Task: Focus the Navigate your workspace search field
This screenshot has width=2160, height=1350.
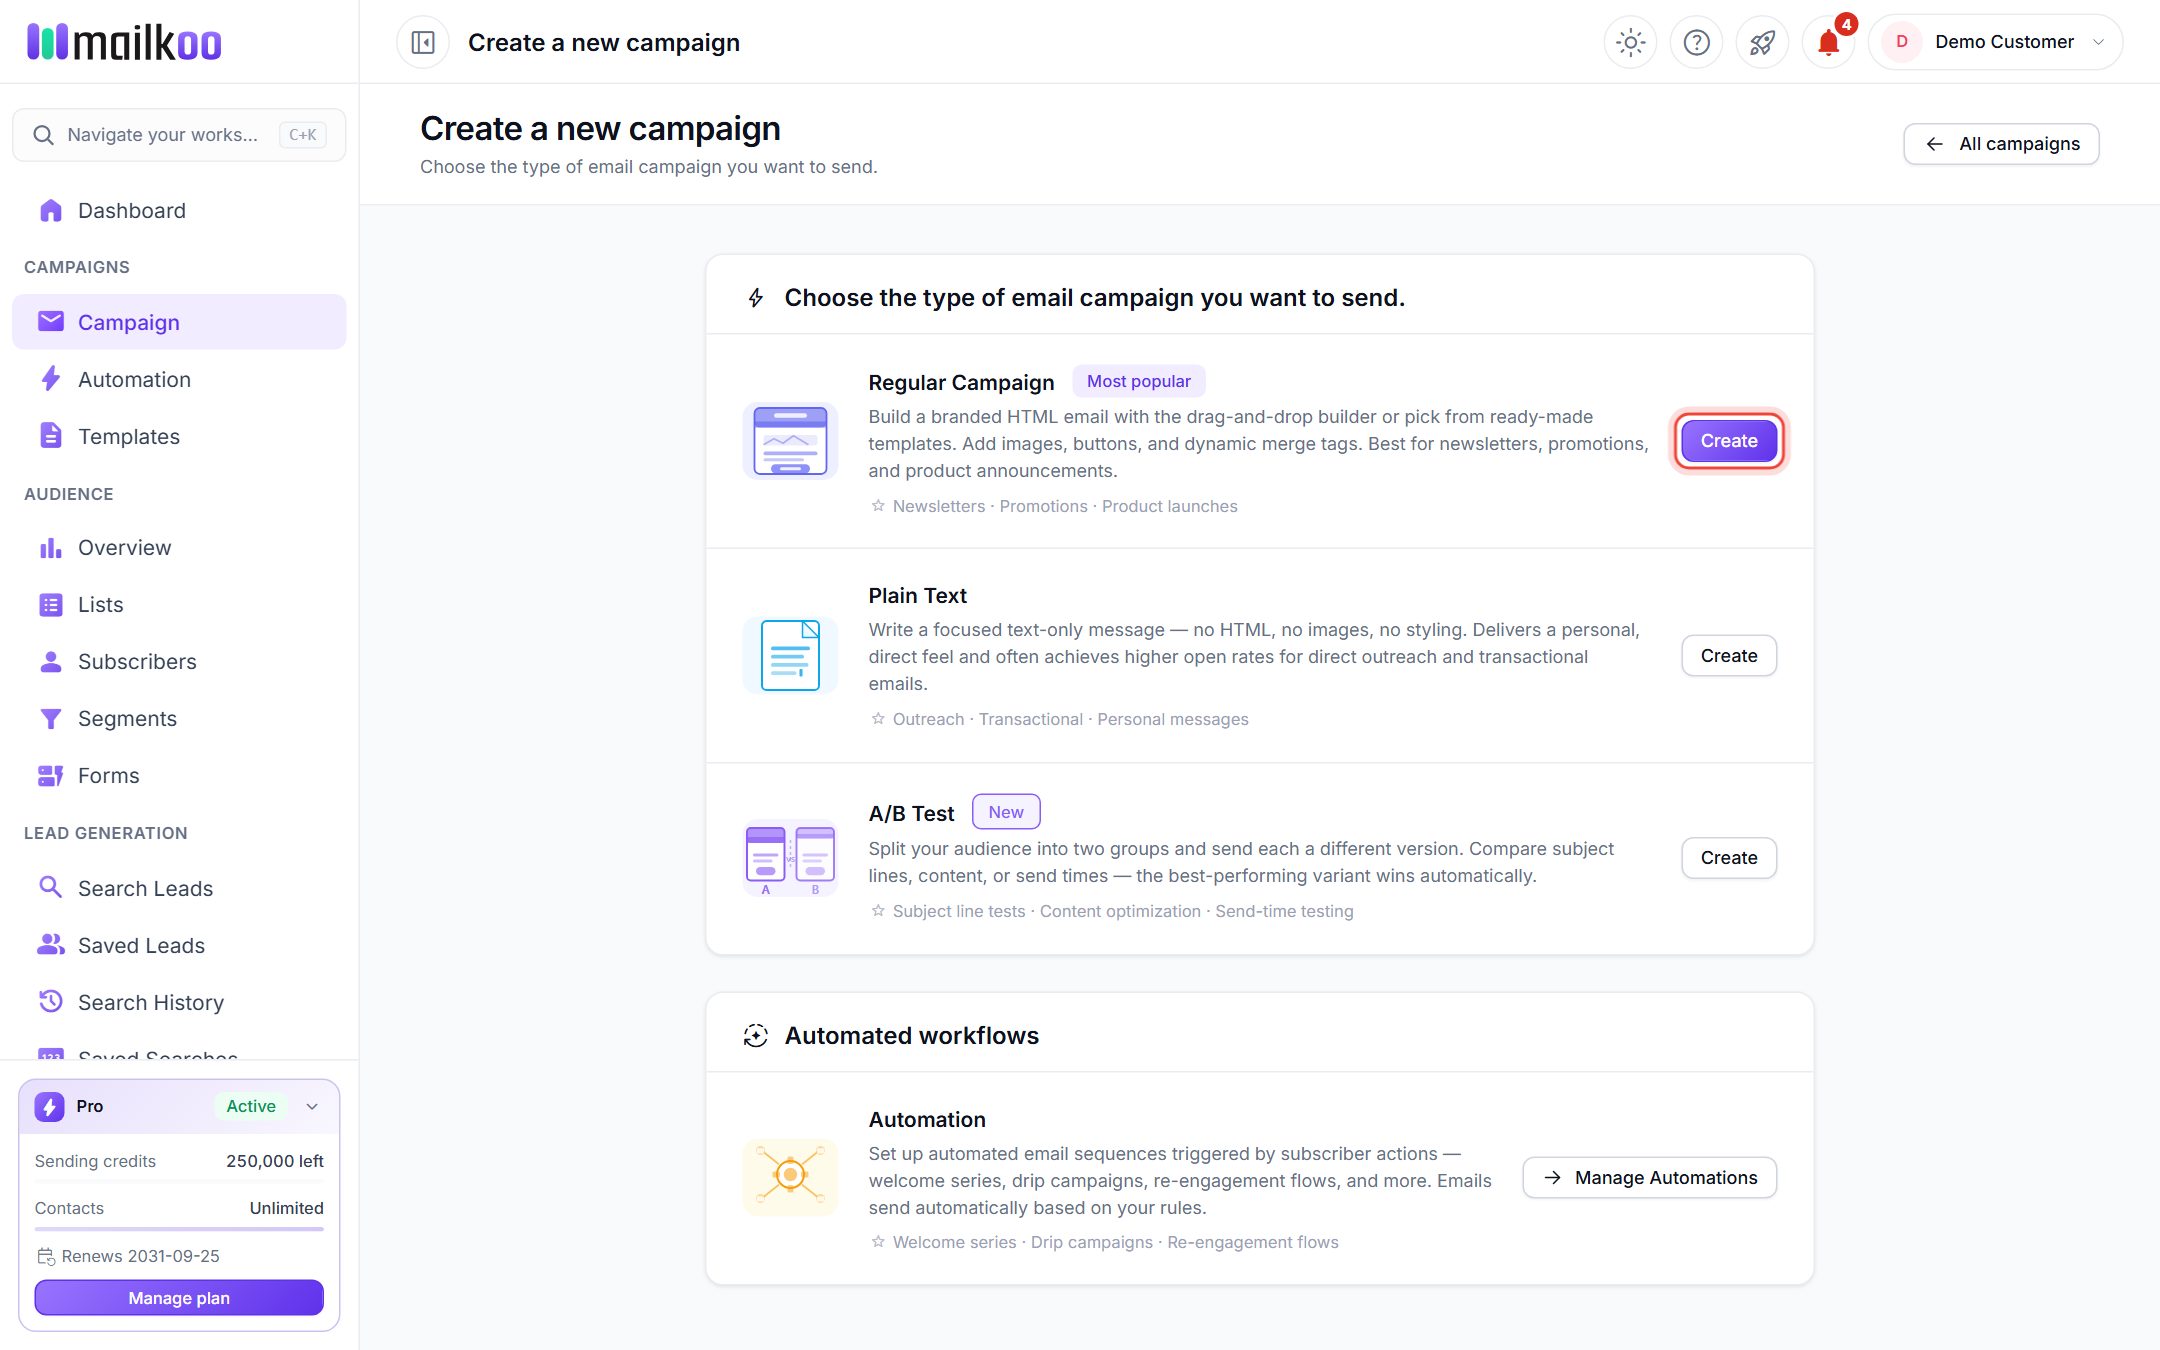Action: (179, 135)
